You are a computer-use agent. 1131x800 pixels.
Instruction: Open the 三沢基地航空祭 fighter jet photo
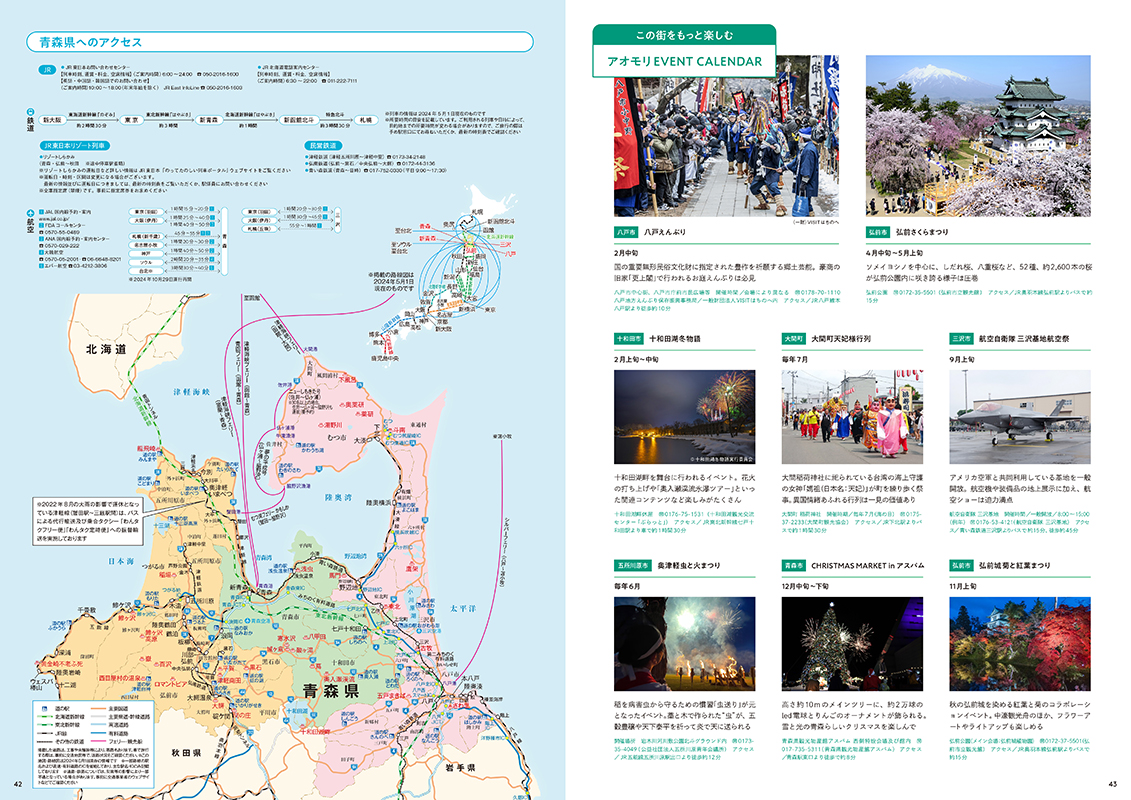1020,417
